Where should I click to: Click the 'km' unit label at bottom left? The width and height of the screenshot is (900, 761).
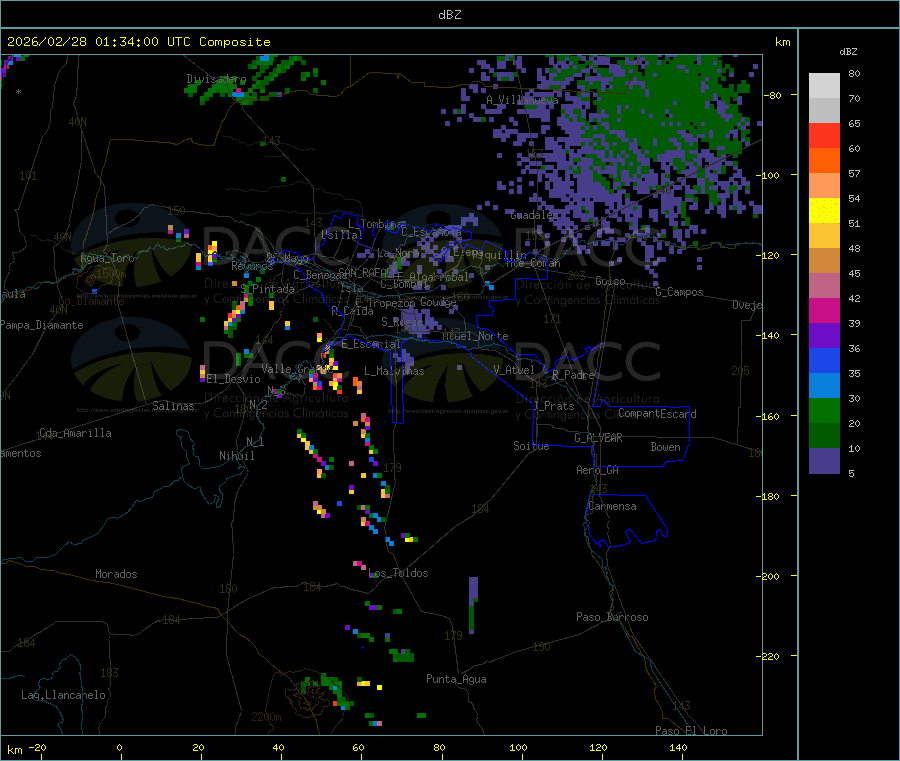(x=14, y=750)
